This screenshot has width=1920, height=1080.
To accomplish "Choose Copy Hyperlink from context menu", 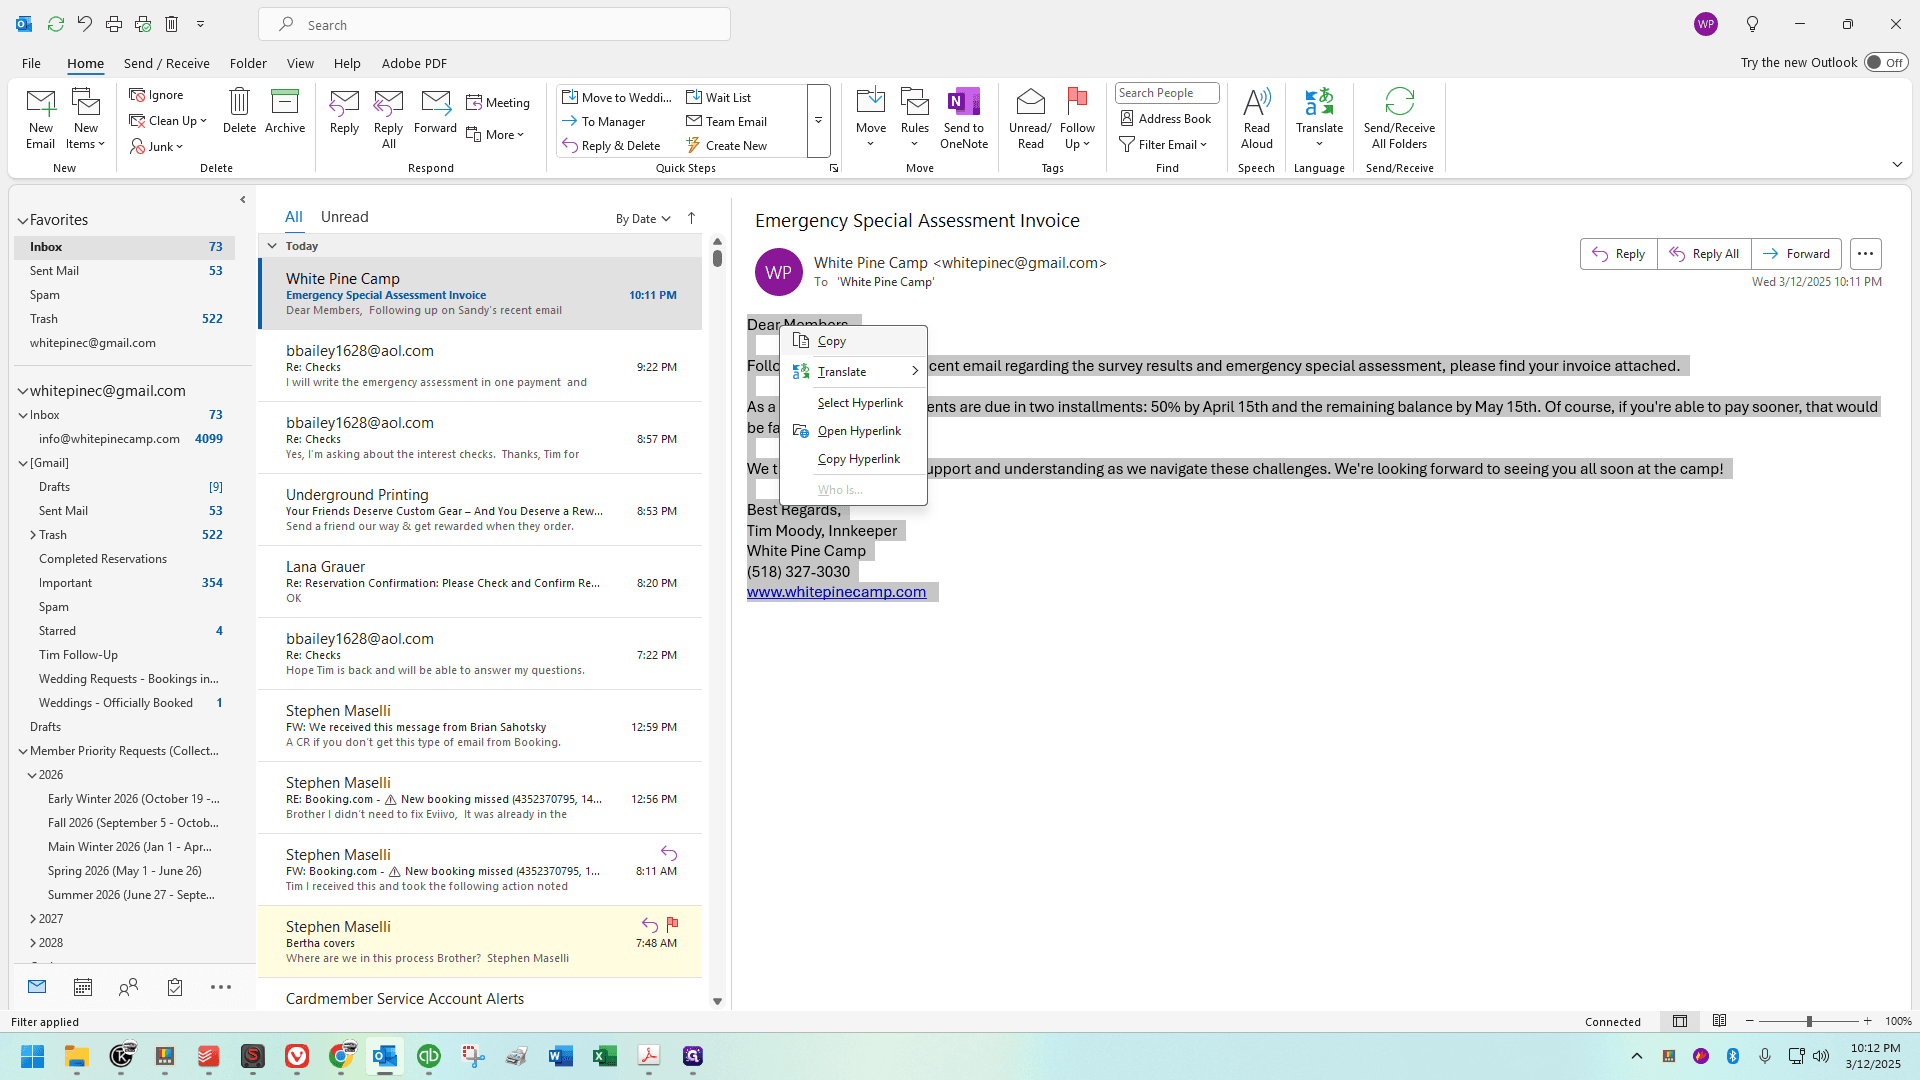I will point(858,459).
